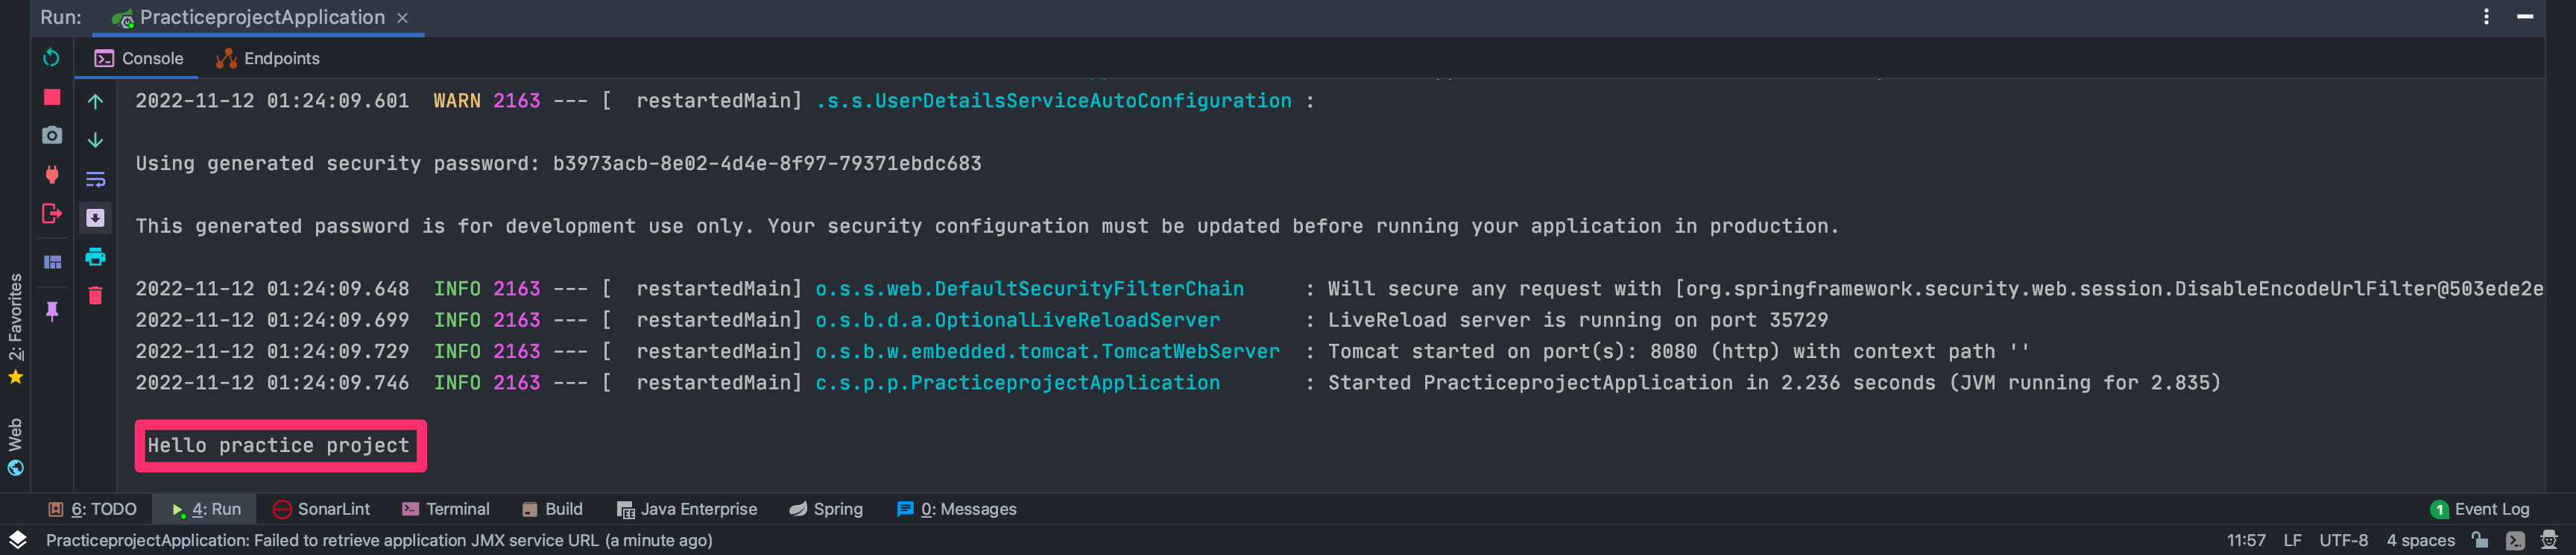Open the SonarLint tool window
Viewport: 2576px width, 555px height.
321,509
